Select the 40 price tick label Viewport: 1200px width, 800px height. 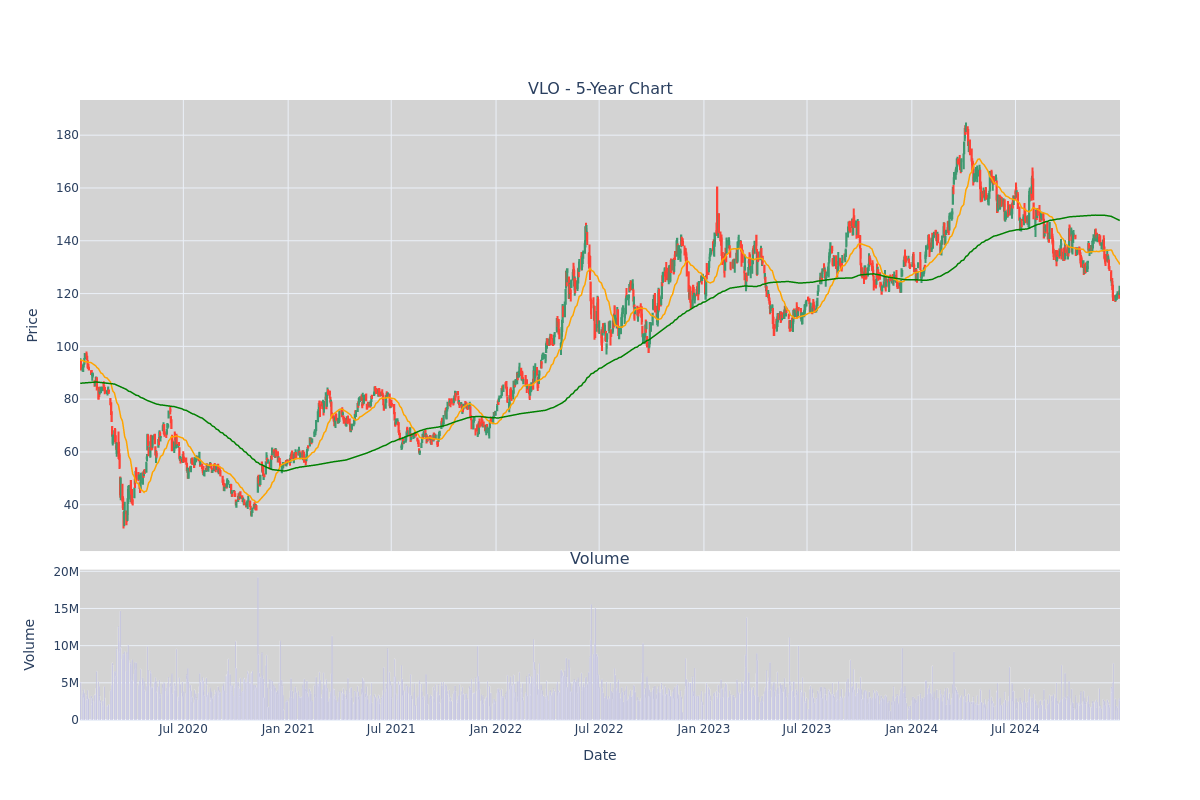70,505
